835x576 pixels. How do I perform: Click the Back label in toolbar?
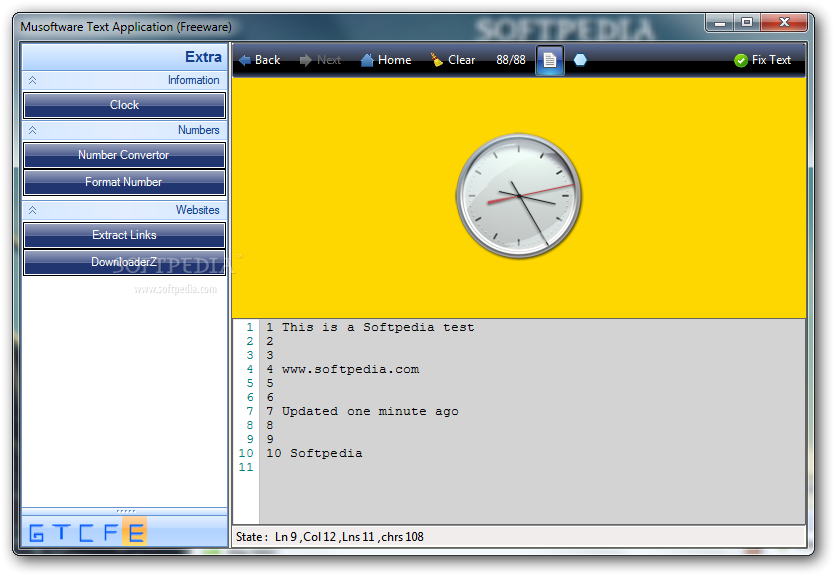tap(267, 60)
